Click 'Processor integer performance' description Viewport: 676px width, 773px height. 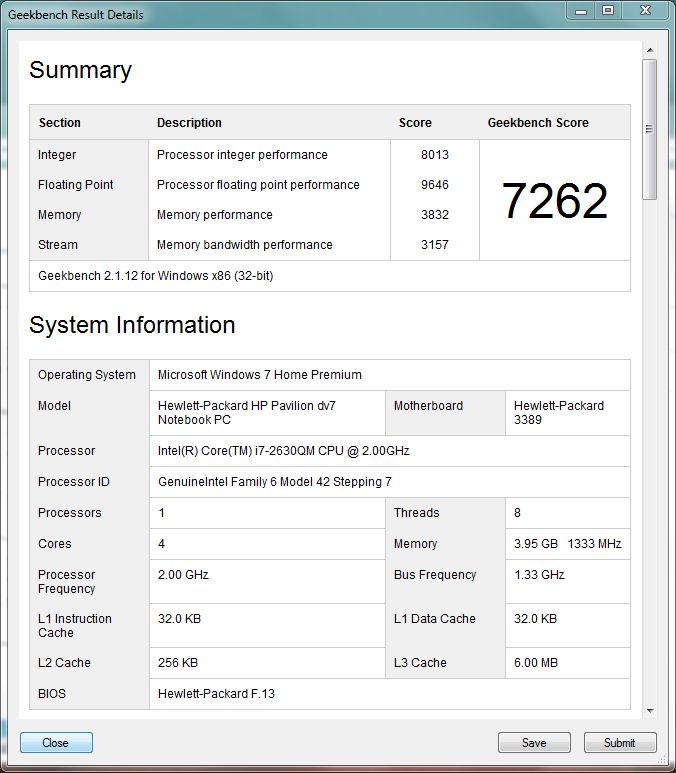pos(242,155)
